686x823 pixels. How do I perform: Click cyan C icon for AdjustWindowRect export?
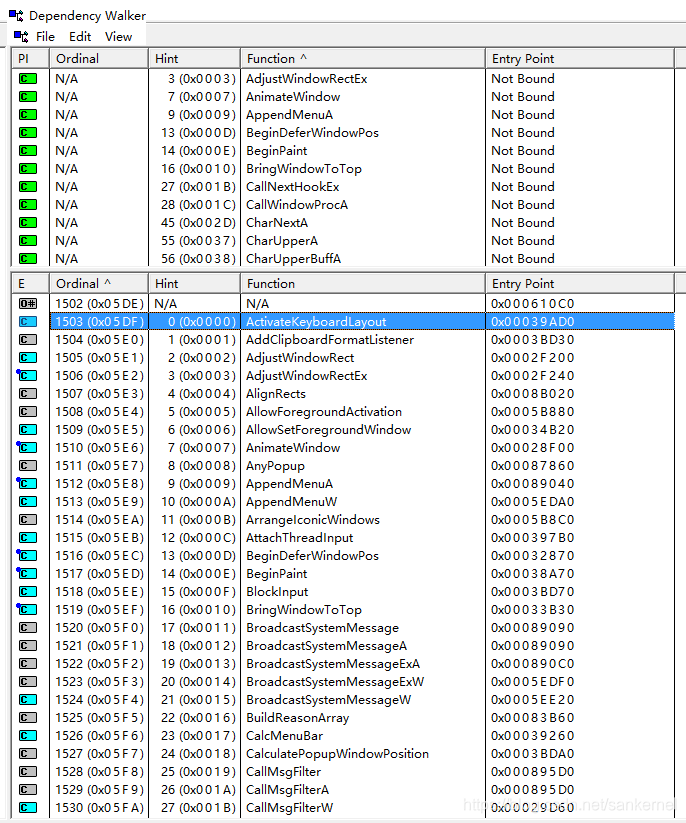tap(28, 357)
